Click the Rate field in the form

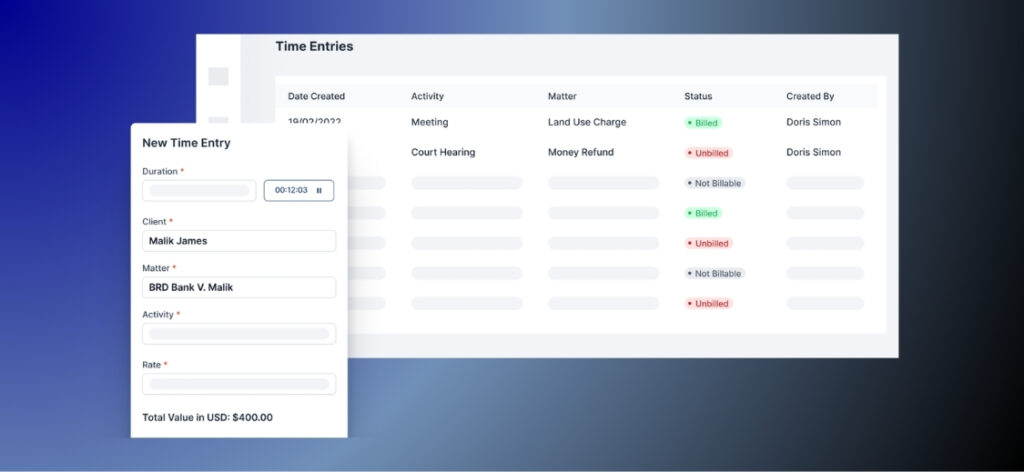[238, 384]
